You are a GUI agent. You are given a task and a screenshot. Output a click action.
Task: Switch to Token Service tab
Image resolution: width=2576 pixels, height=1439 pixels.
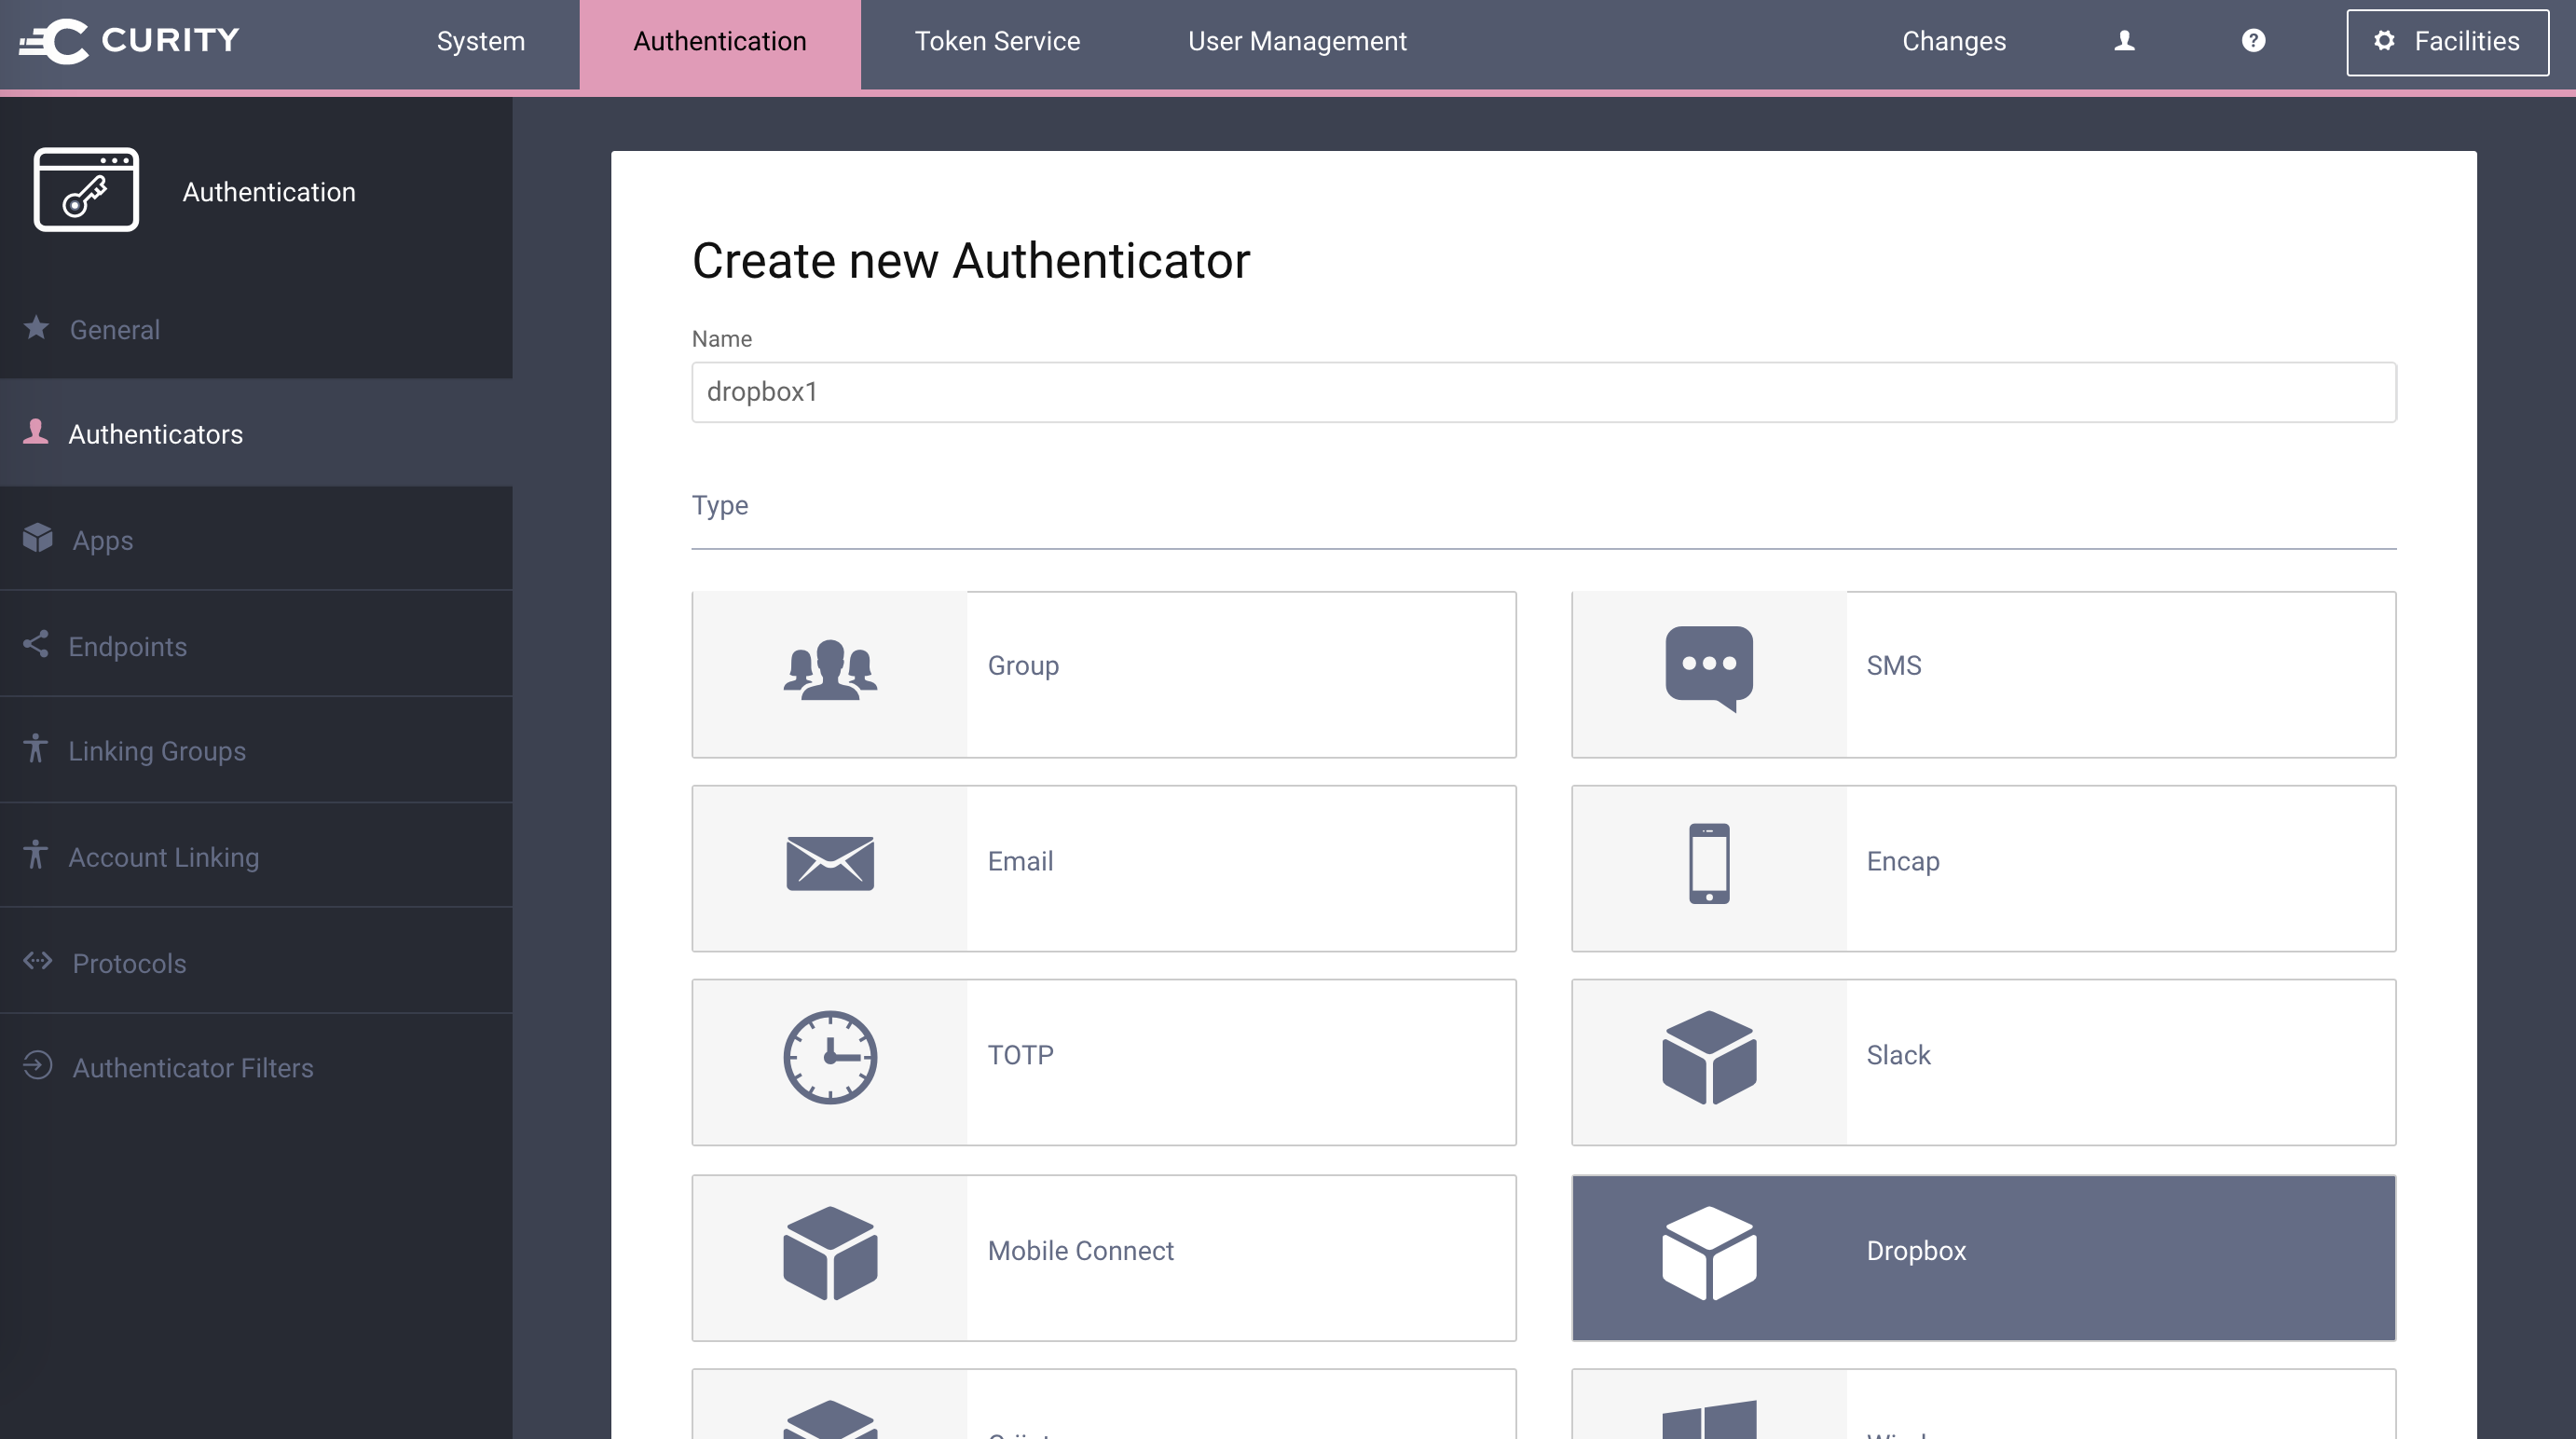tap(997, 41)
